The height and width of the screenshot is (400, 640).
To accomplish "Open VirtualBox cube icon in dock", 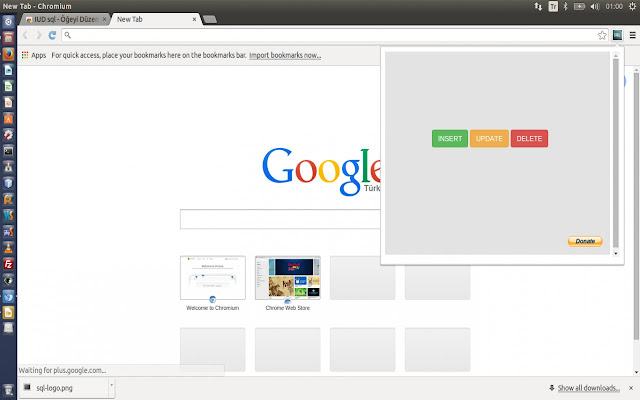I will pyautogui.click(x=8, y=183).
